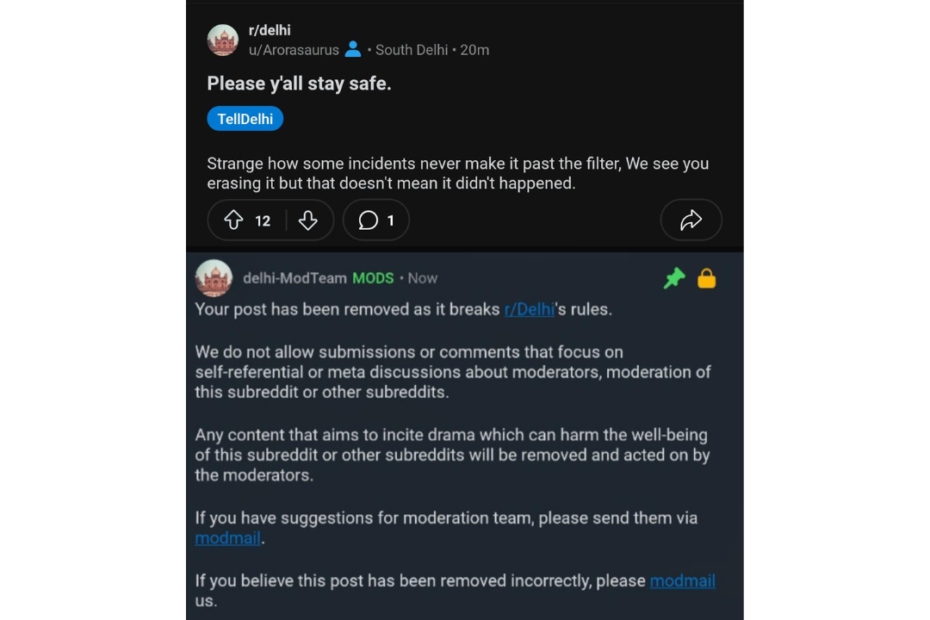Viewport: 930px width, 620px height.
Task: Click the vote count number 12
Action: pyautogui.click(x=263, y=221)
